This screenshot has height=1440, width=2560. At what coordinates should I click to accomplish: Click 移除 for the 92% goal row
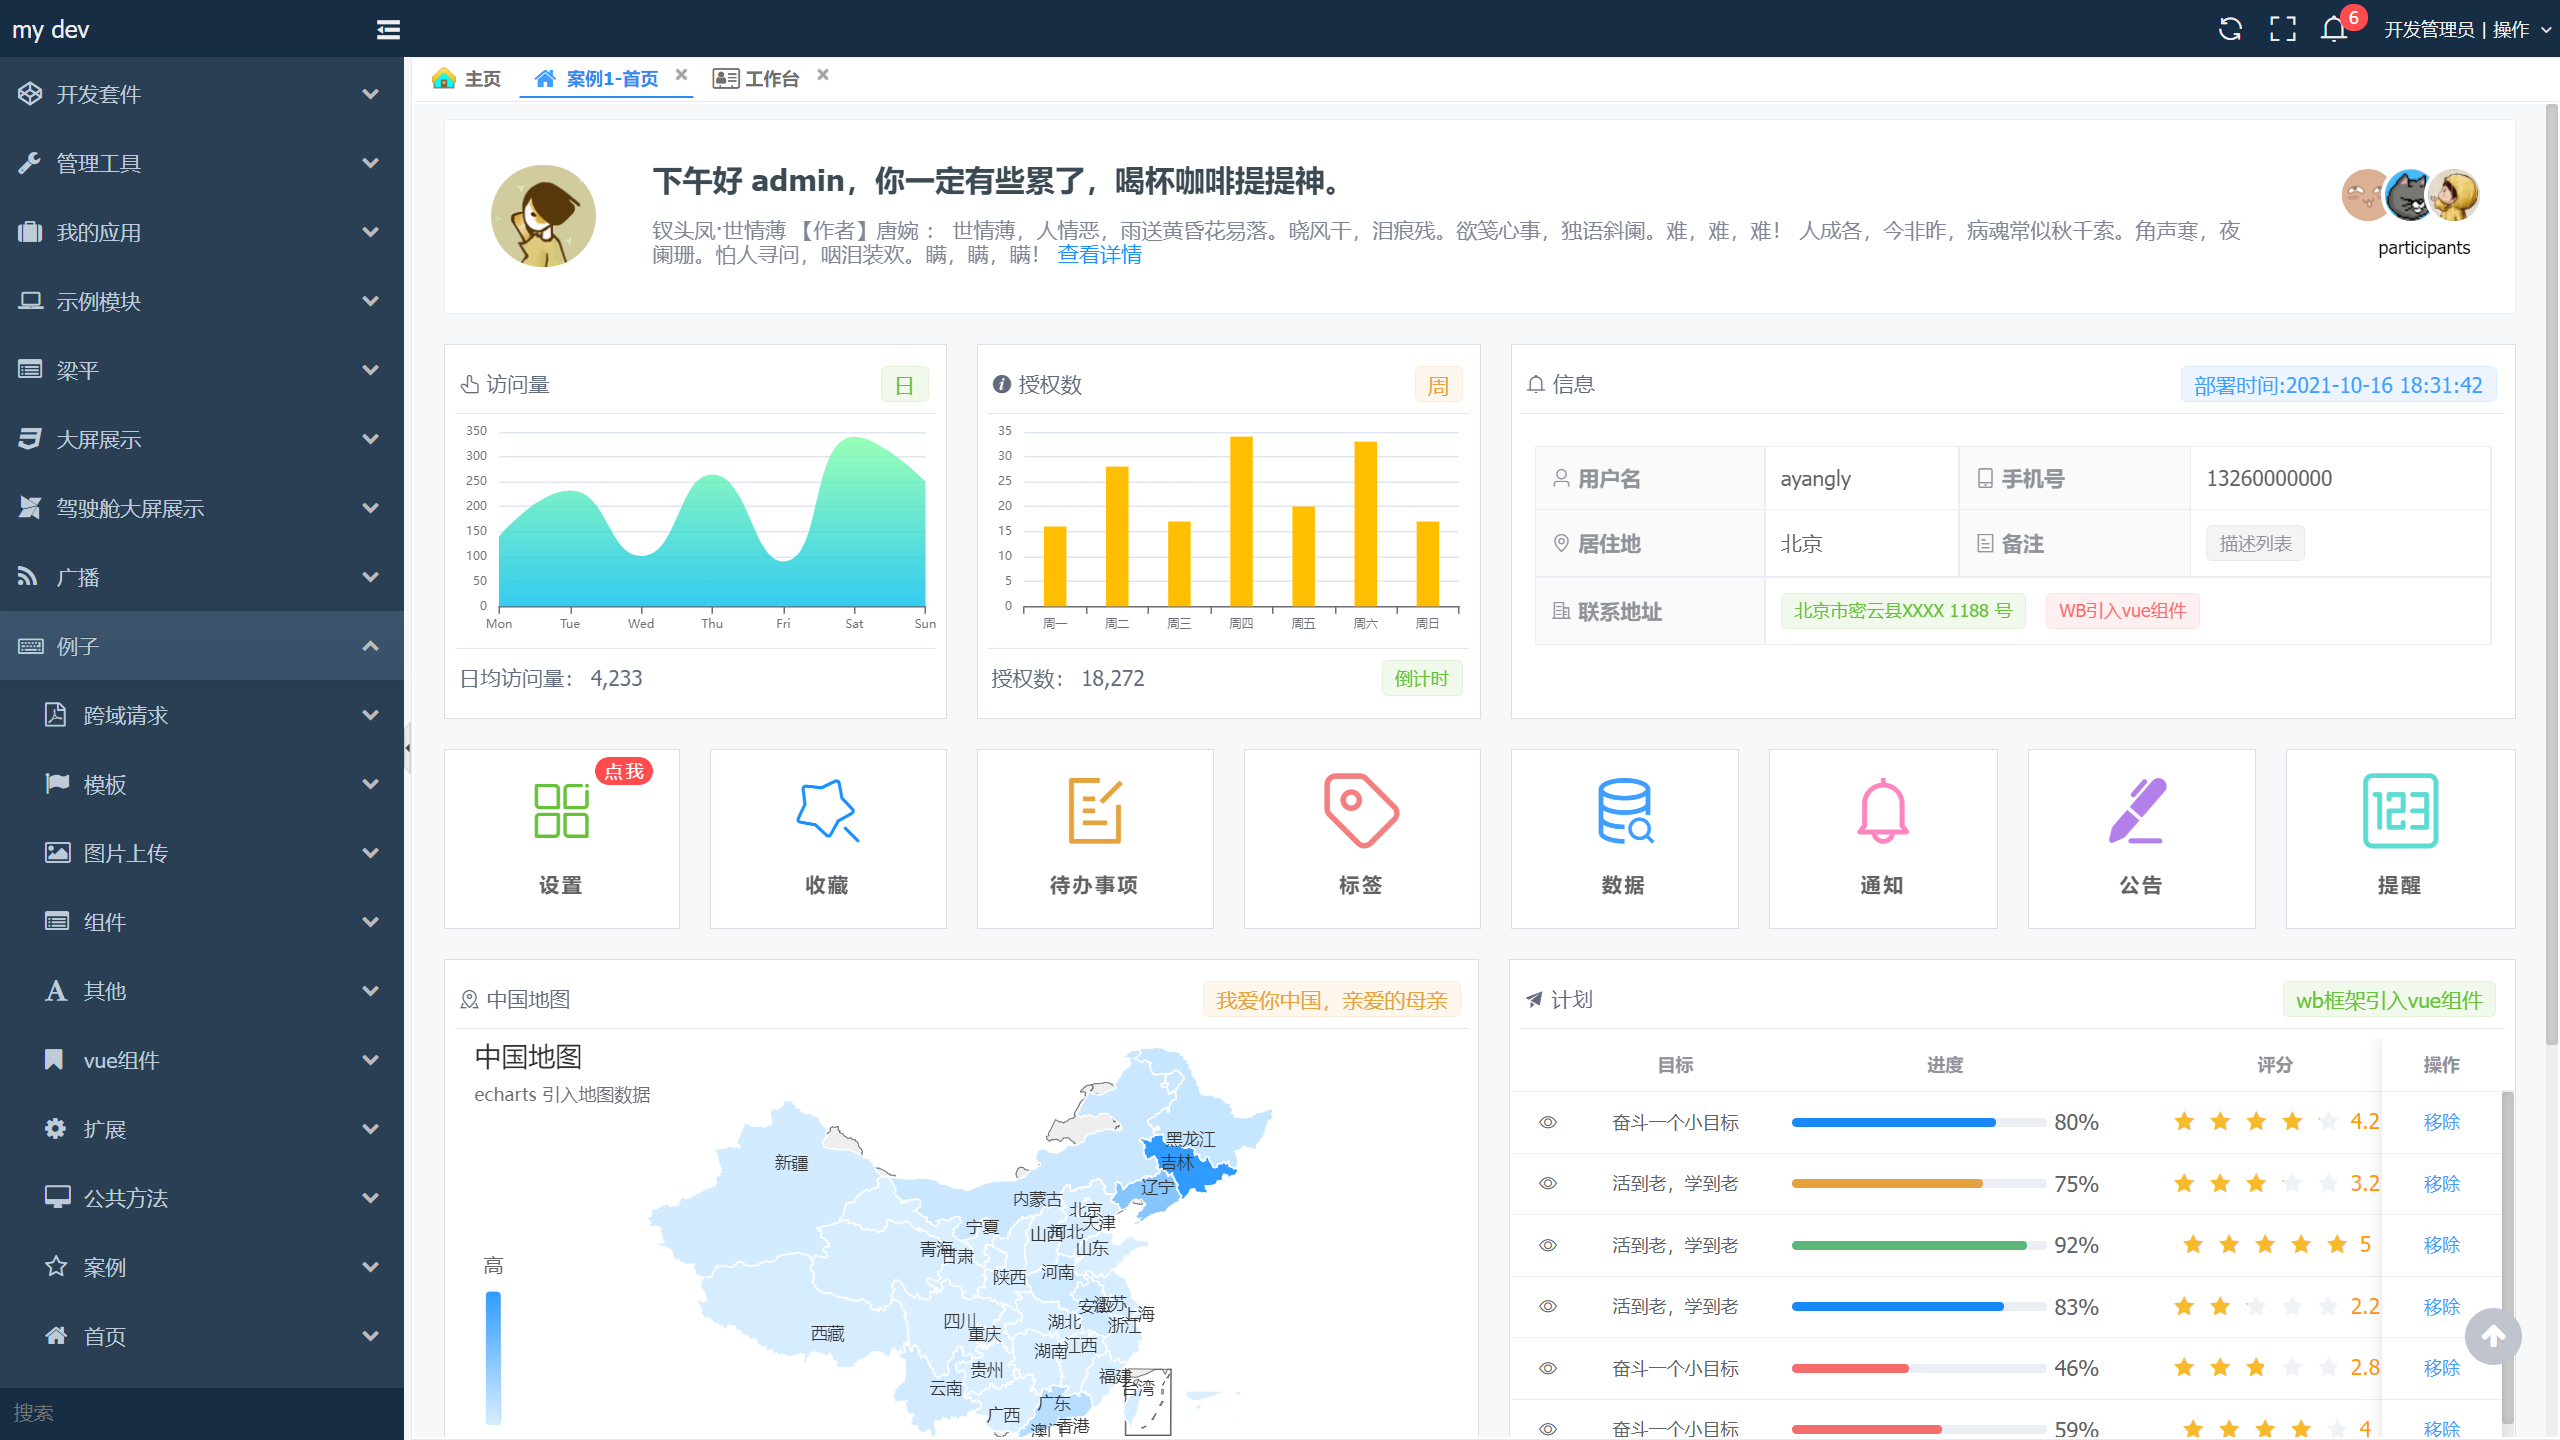pyautogui.click(x=2441, y=1245)
